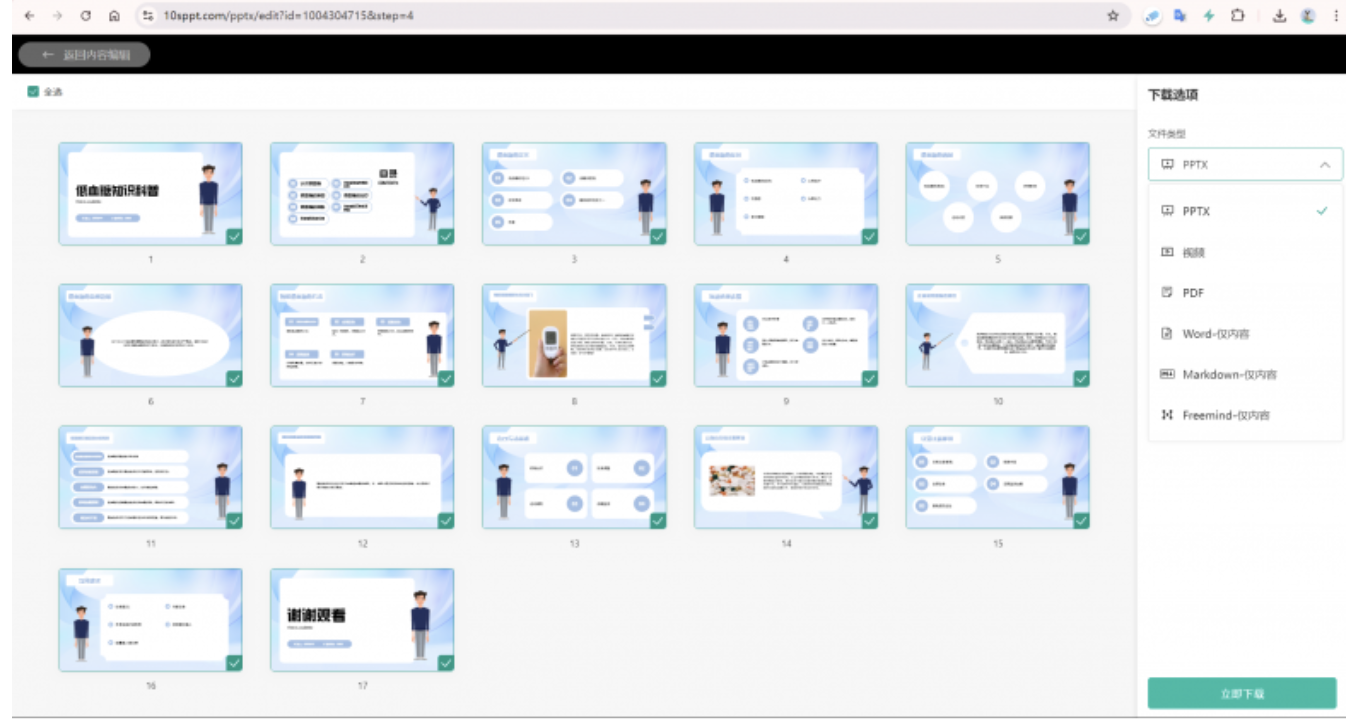The height and width of the screenshot is (728, 1346).
Task: Bookmark this page with star icon
Action: (1112, 16)
